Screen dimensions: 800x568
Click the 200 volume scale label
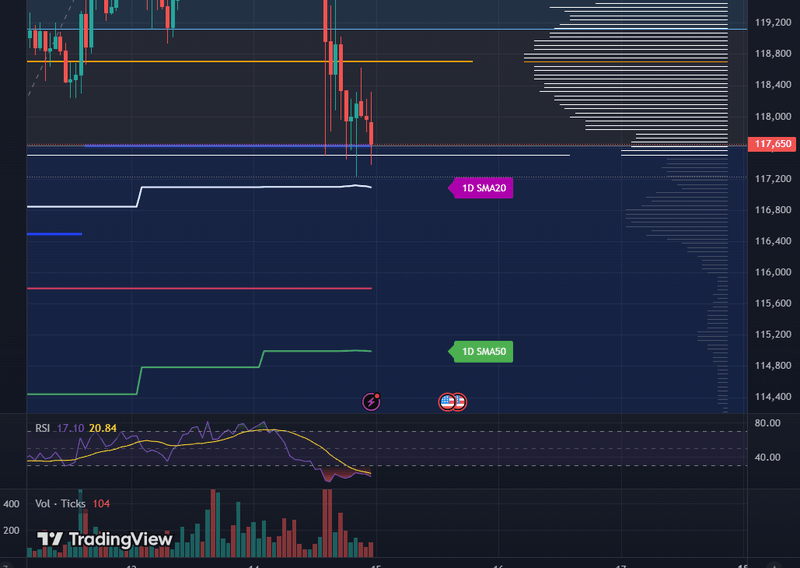click(x=11, y=531)
